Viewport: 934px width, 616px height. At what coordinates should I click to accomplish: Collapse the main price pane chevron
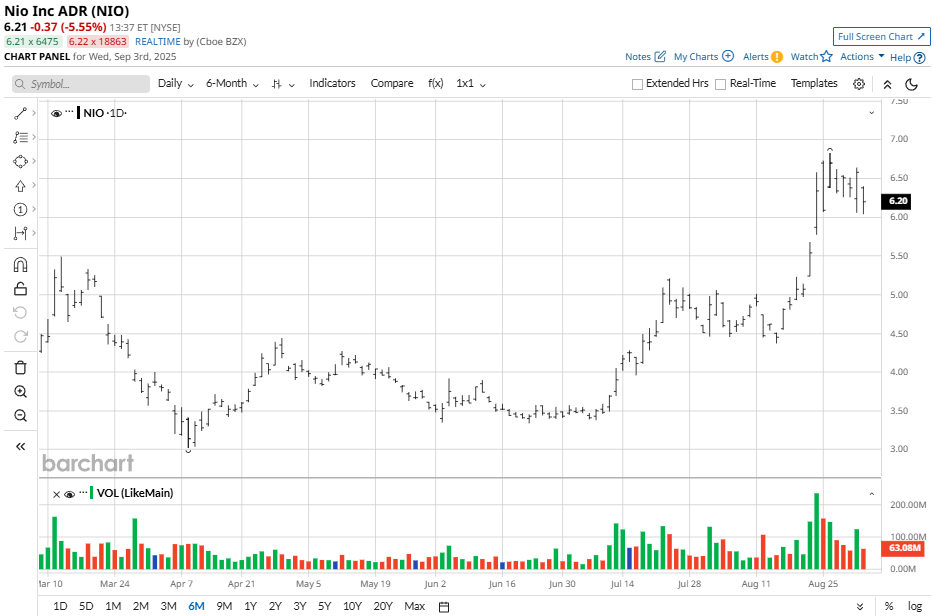pyautogui.click(x=871, y=113)
